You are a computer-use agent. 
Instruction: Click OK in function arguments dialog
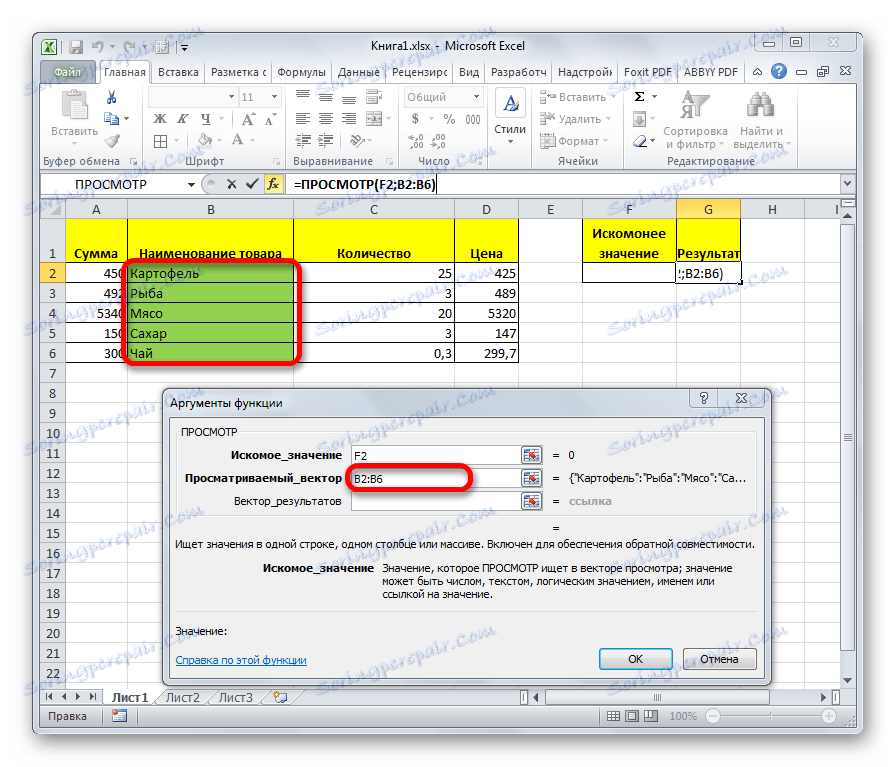635,659
